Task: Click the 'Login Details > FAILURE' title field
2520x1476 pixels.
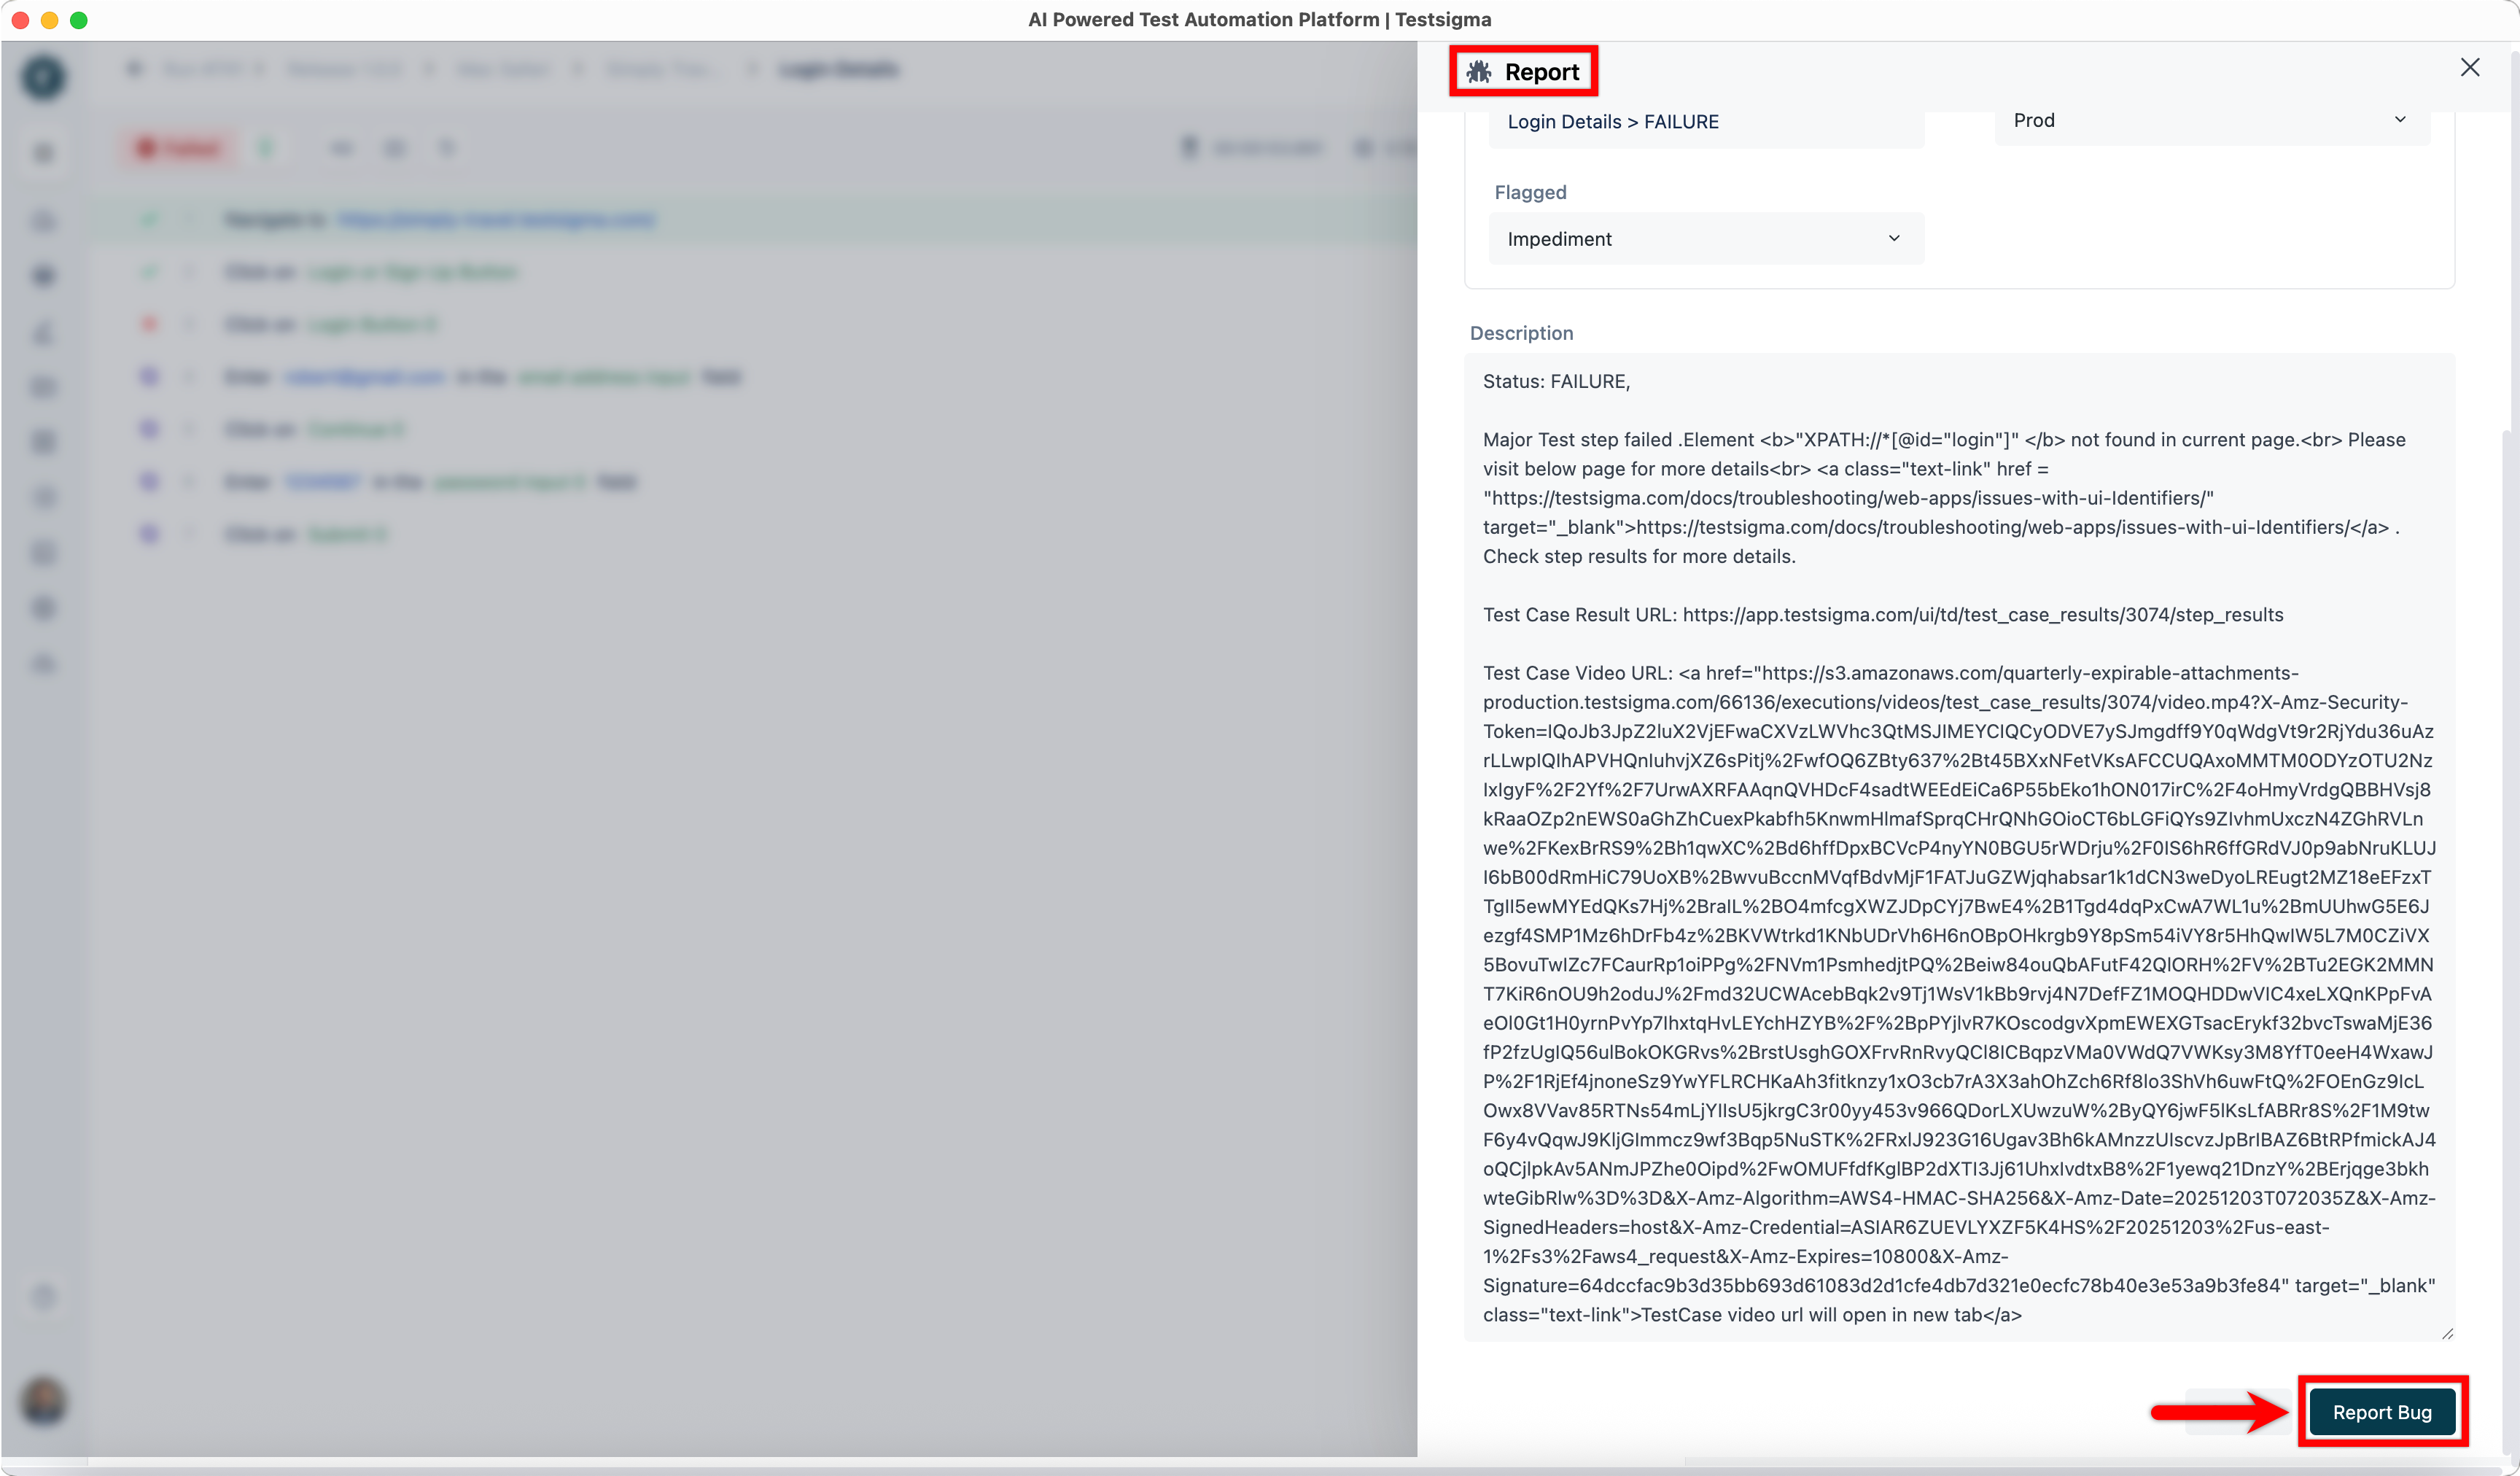Action: tap(1704, 122)
